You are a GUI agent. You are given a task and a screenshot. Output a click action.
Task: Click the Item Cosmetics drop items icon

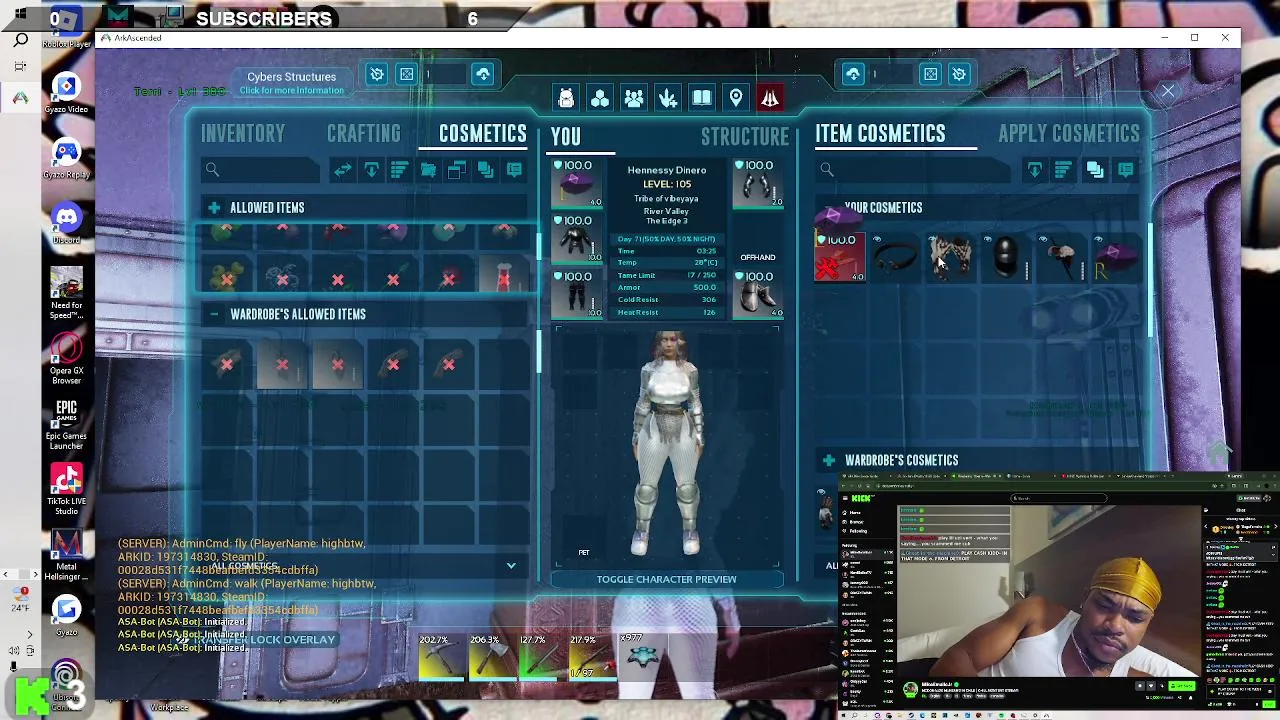(1035, 170)
